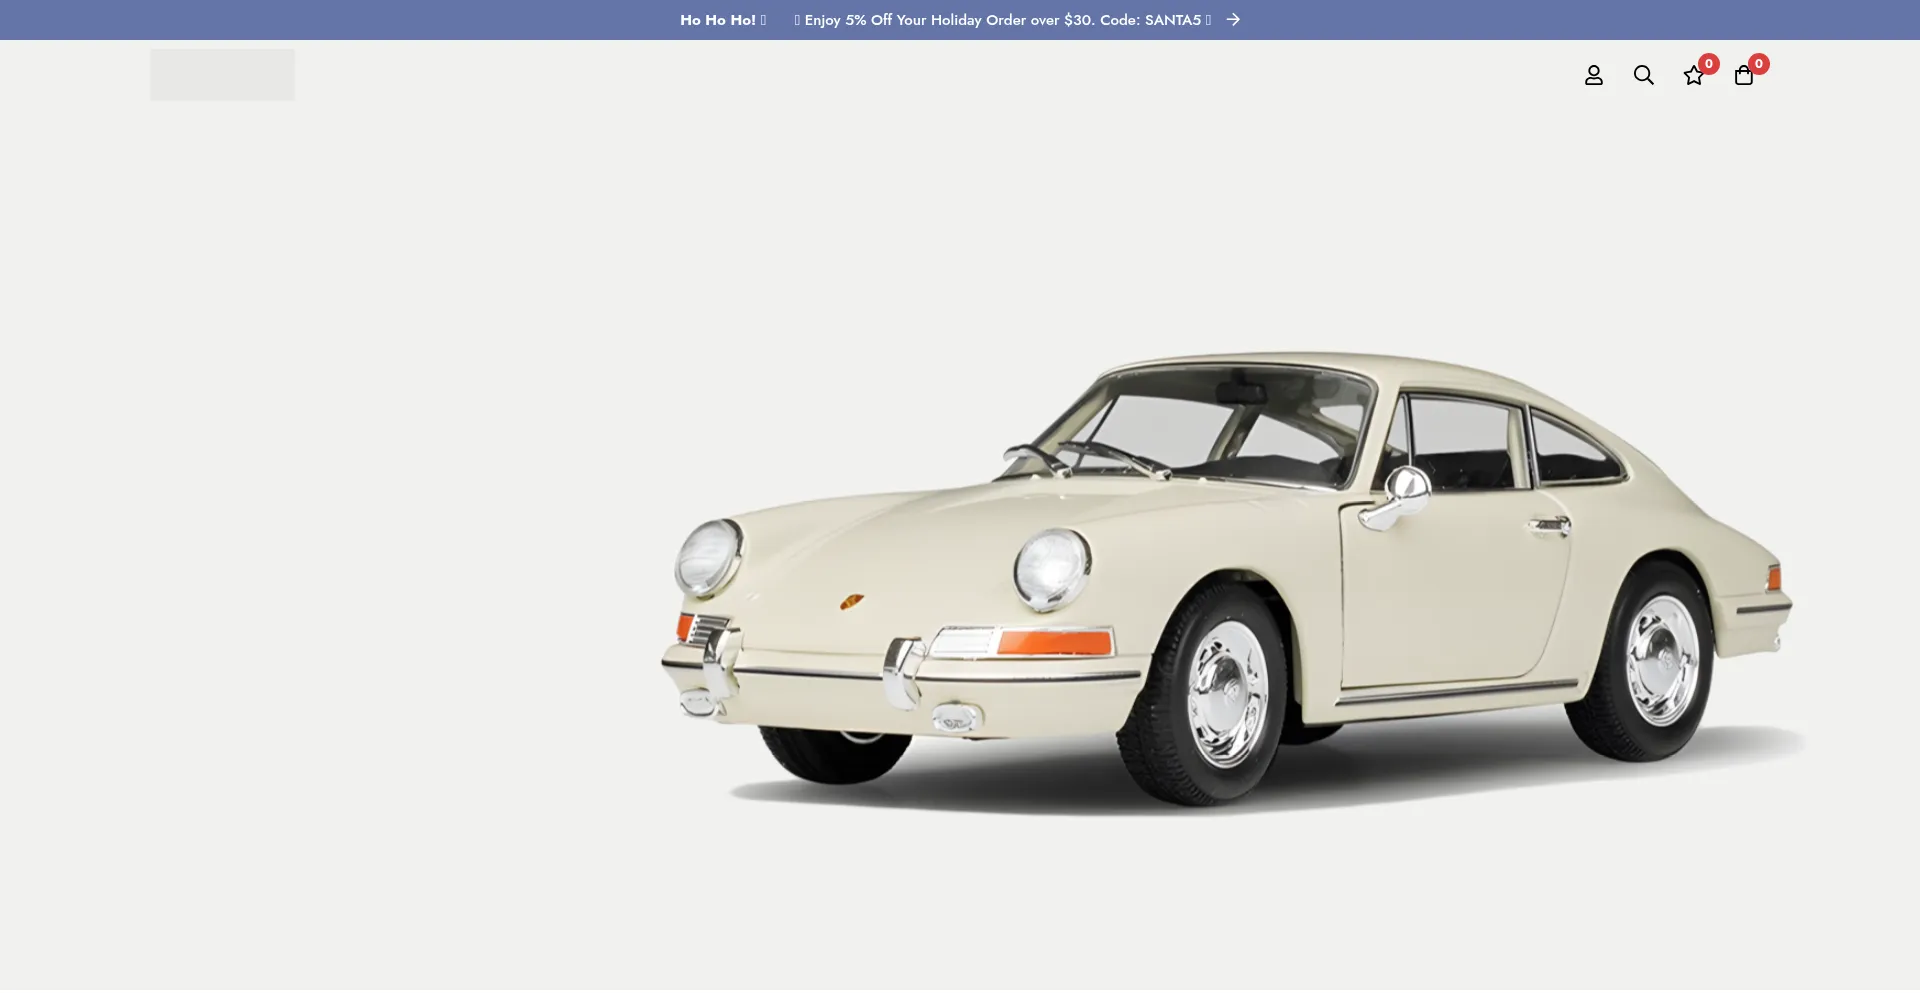View cart contents from the header
1920x993 pixels.
[x=1744, y=75]
